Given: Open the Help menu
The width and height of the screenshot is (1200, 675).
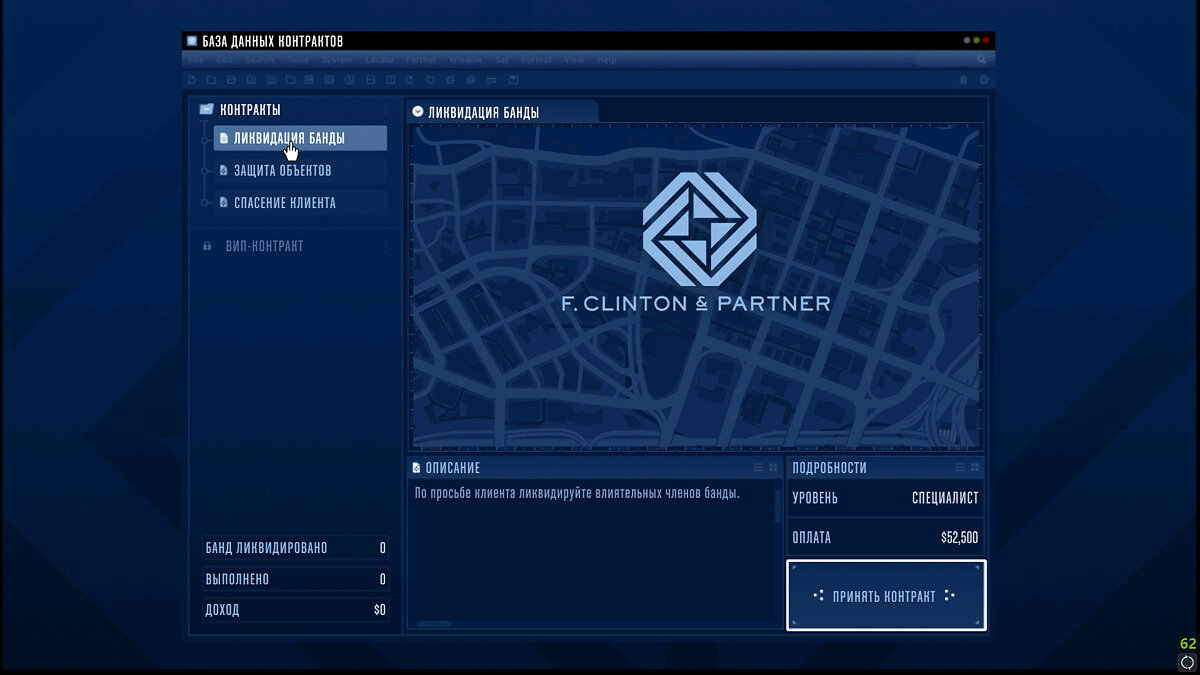Looking at the screenshot, I should [606, 60].
